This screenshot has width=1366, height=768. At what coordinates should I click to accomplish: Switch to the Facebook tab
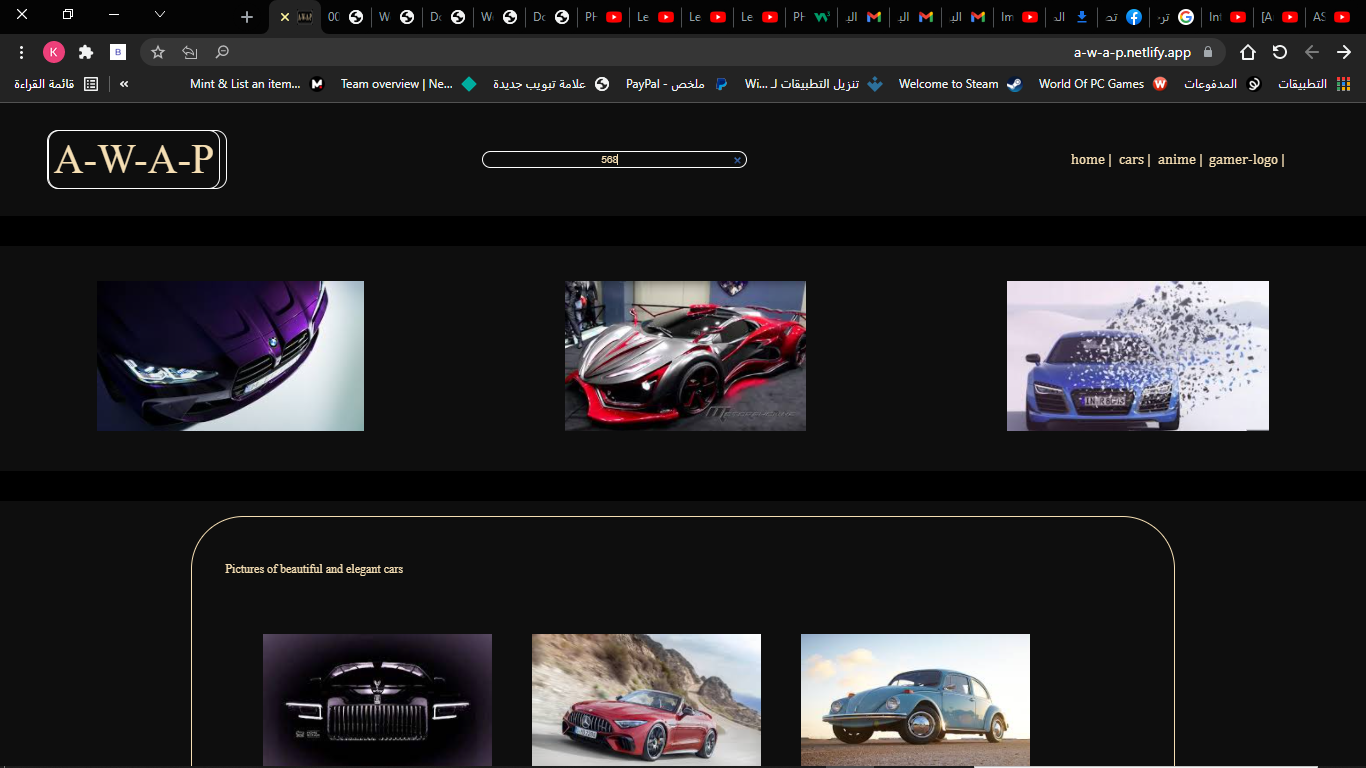click(1133, 17)
